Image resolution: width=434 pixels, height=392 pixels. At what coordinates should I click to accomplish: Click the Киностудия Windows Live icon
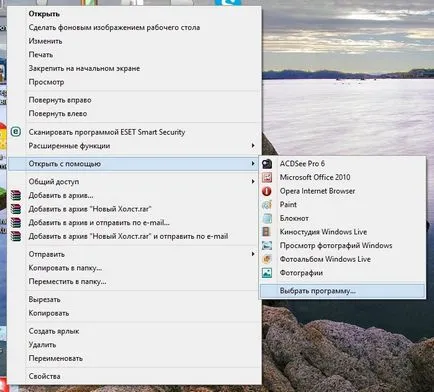click(x=267, y=232)
